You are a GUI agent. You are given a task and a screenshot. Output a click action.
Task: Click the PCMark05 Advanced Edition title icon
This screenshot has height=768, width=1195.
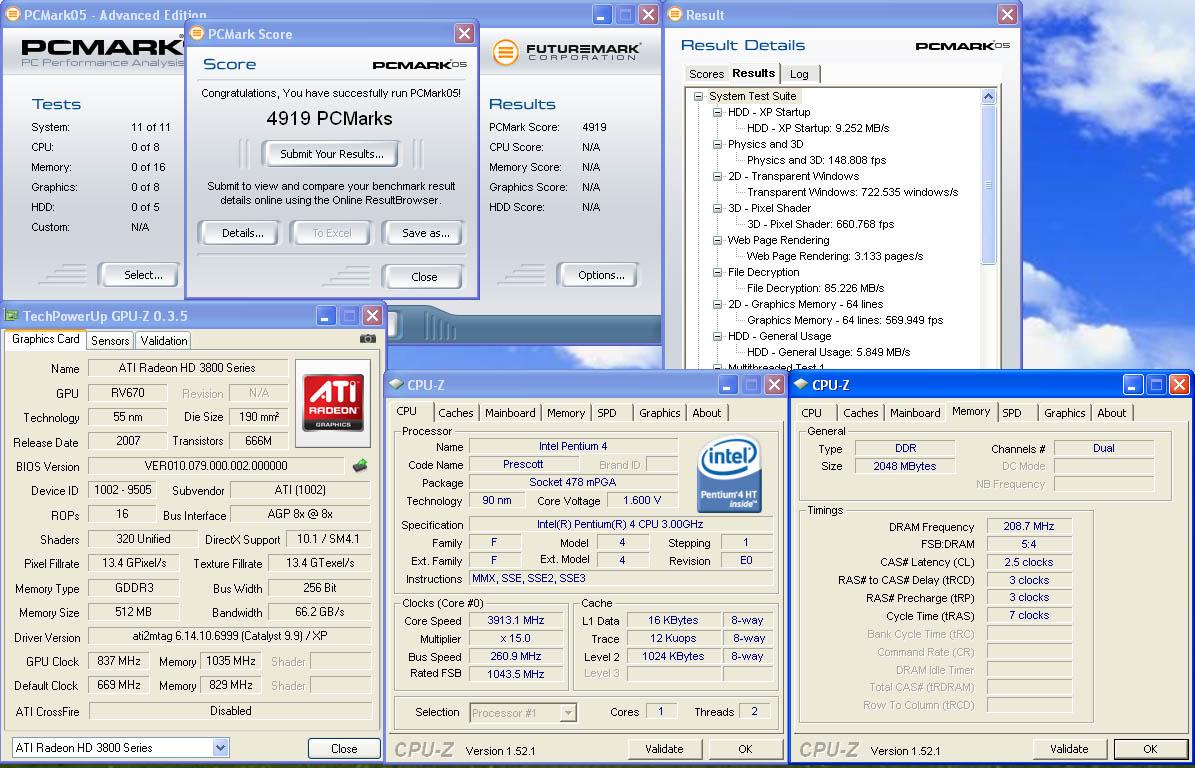click(12, 14)
